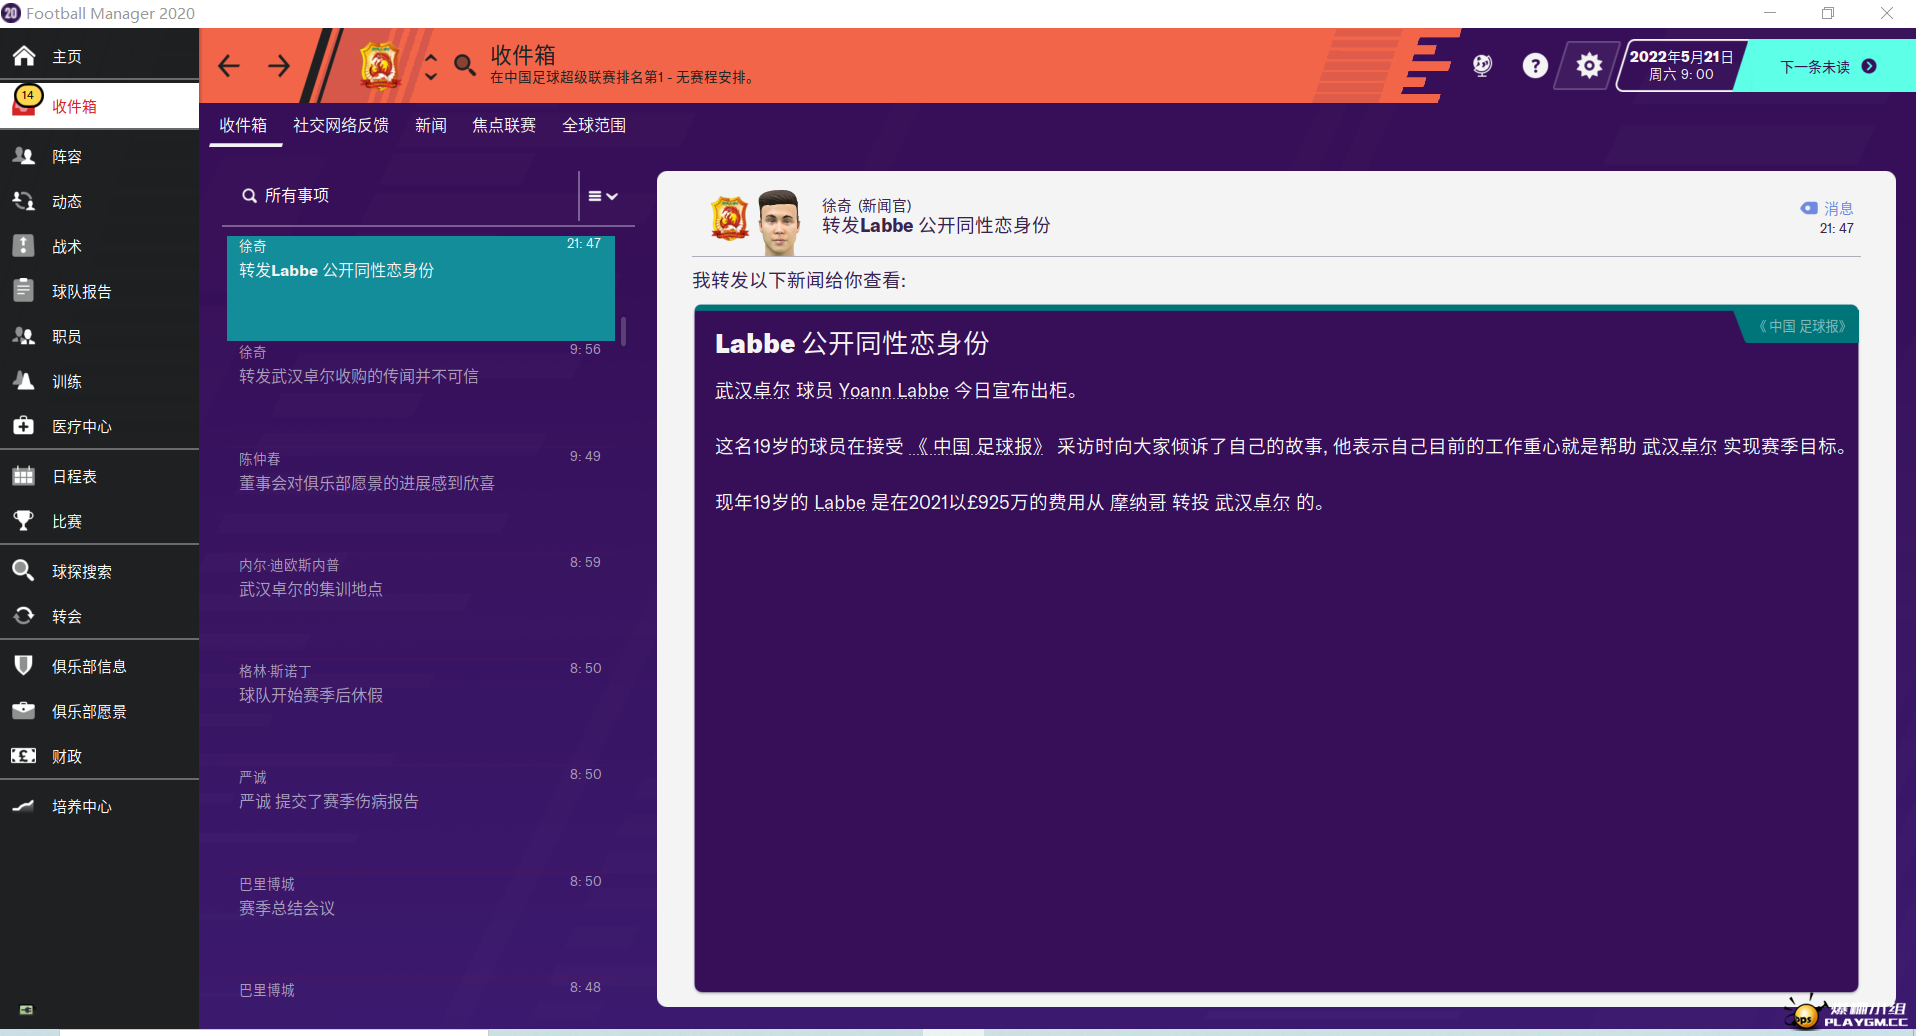Open the help question mark icon
Image resolution: width=1916 pixels, height=1036 pixels.
(1535, 66)
